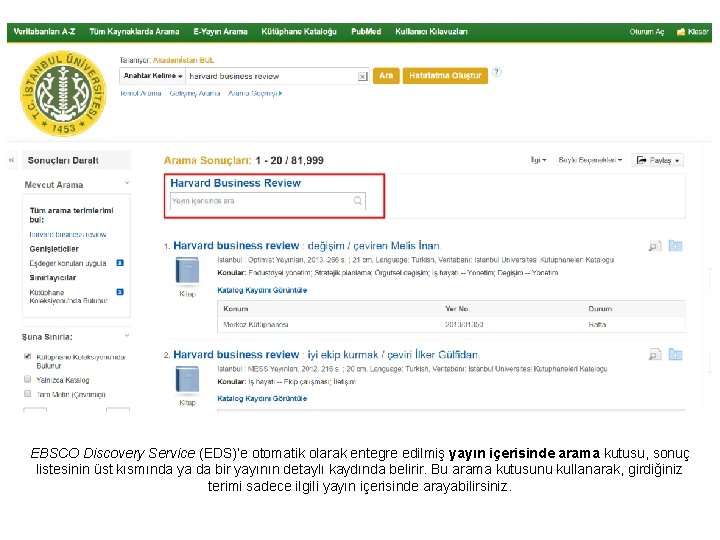
Task: Remove the Kütüphane Koleksiyonu'nda Bulunur limiter
Action: [120, 292]
